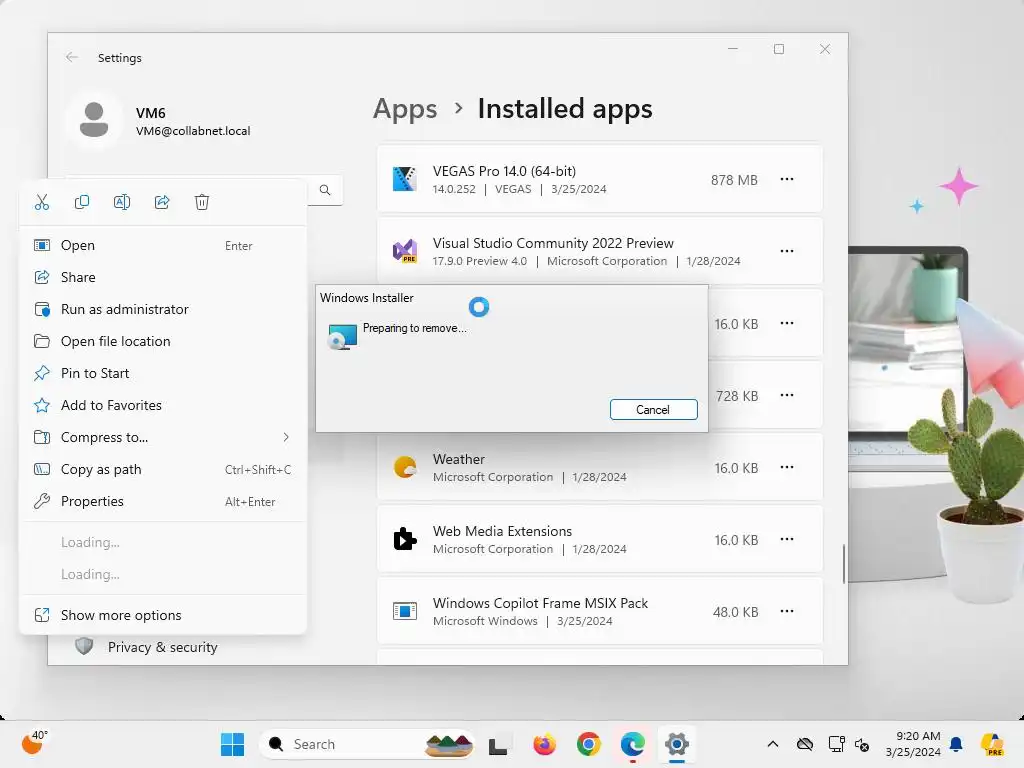Click the muted volume tray icon
This screenshot has width=1024, height=768.
pos(862,744)
